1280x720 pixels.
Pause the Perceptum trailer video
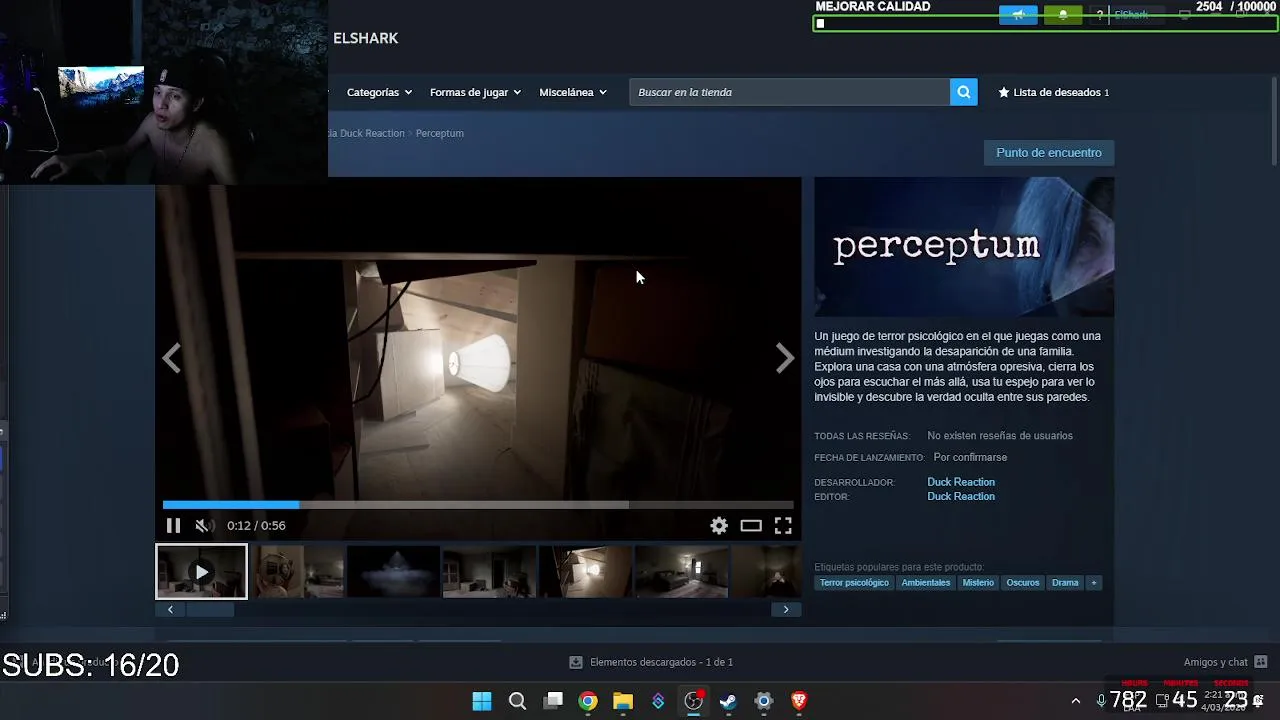(173, 525)
